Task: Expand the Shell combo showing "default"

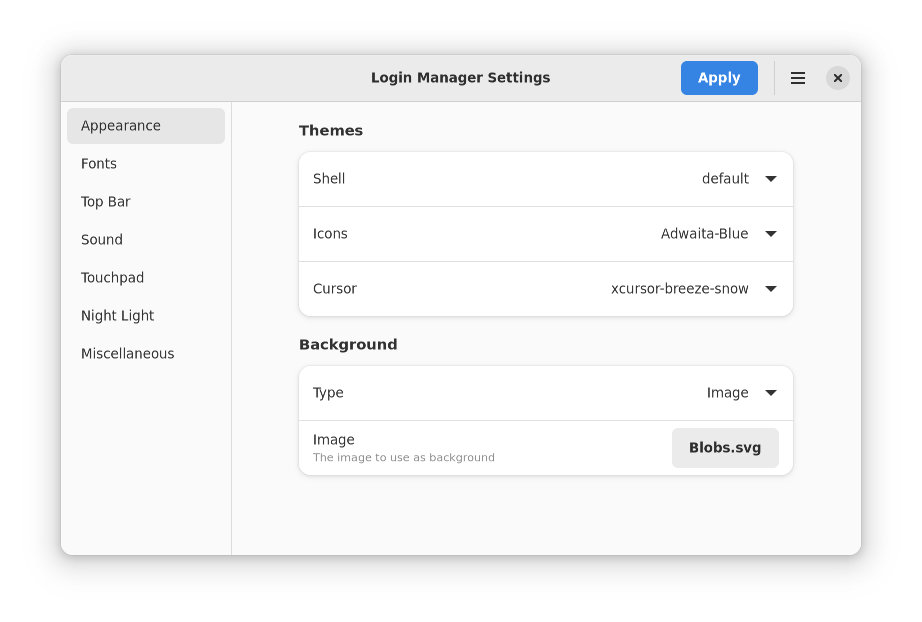Action: click(x=725, y=179)
